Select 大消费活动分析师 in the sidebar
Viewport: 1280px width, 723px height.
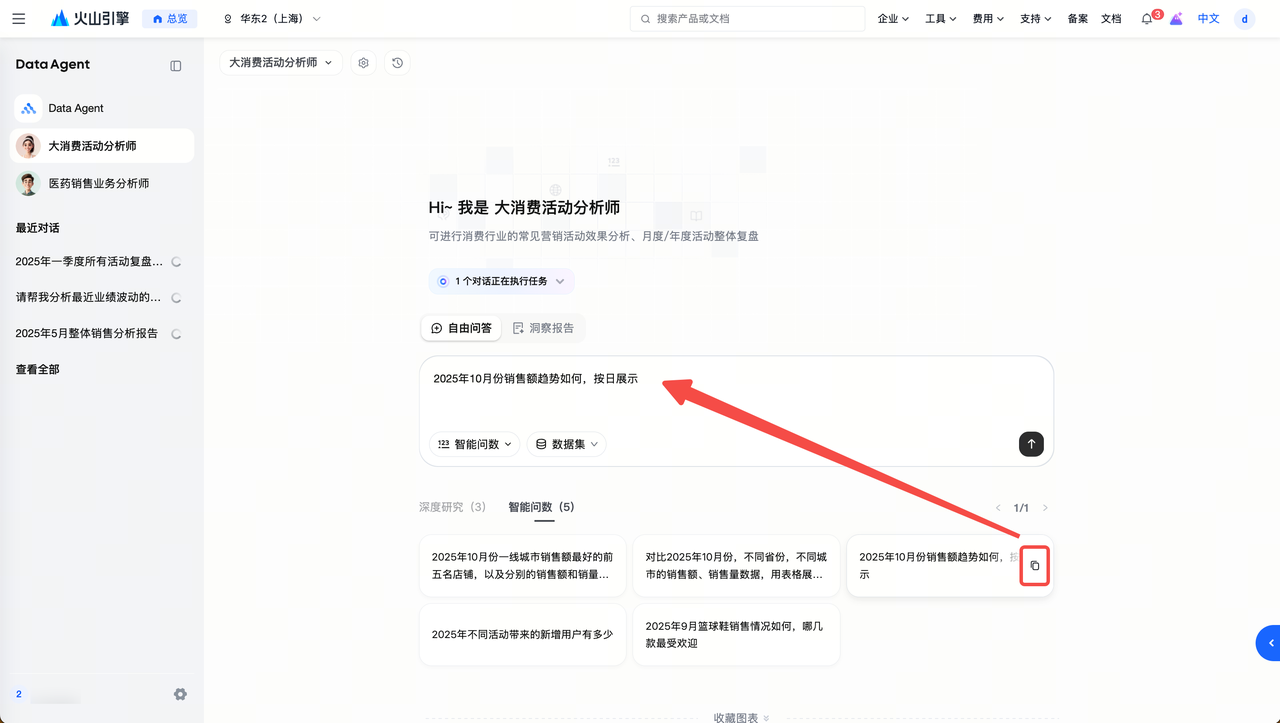pos(102,146)
